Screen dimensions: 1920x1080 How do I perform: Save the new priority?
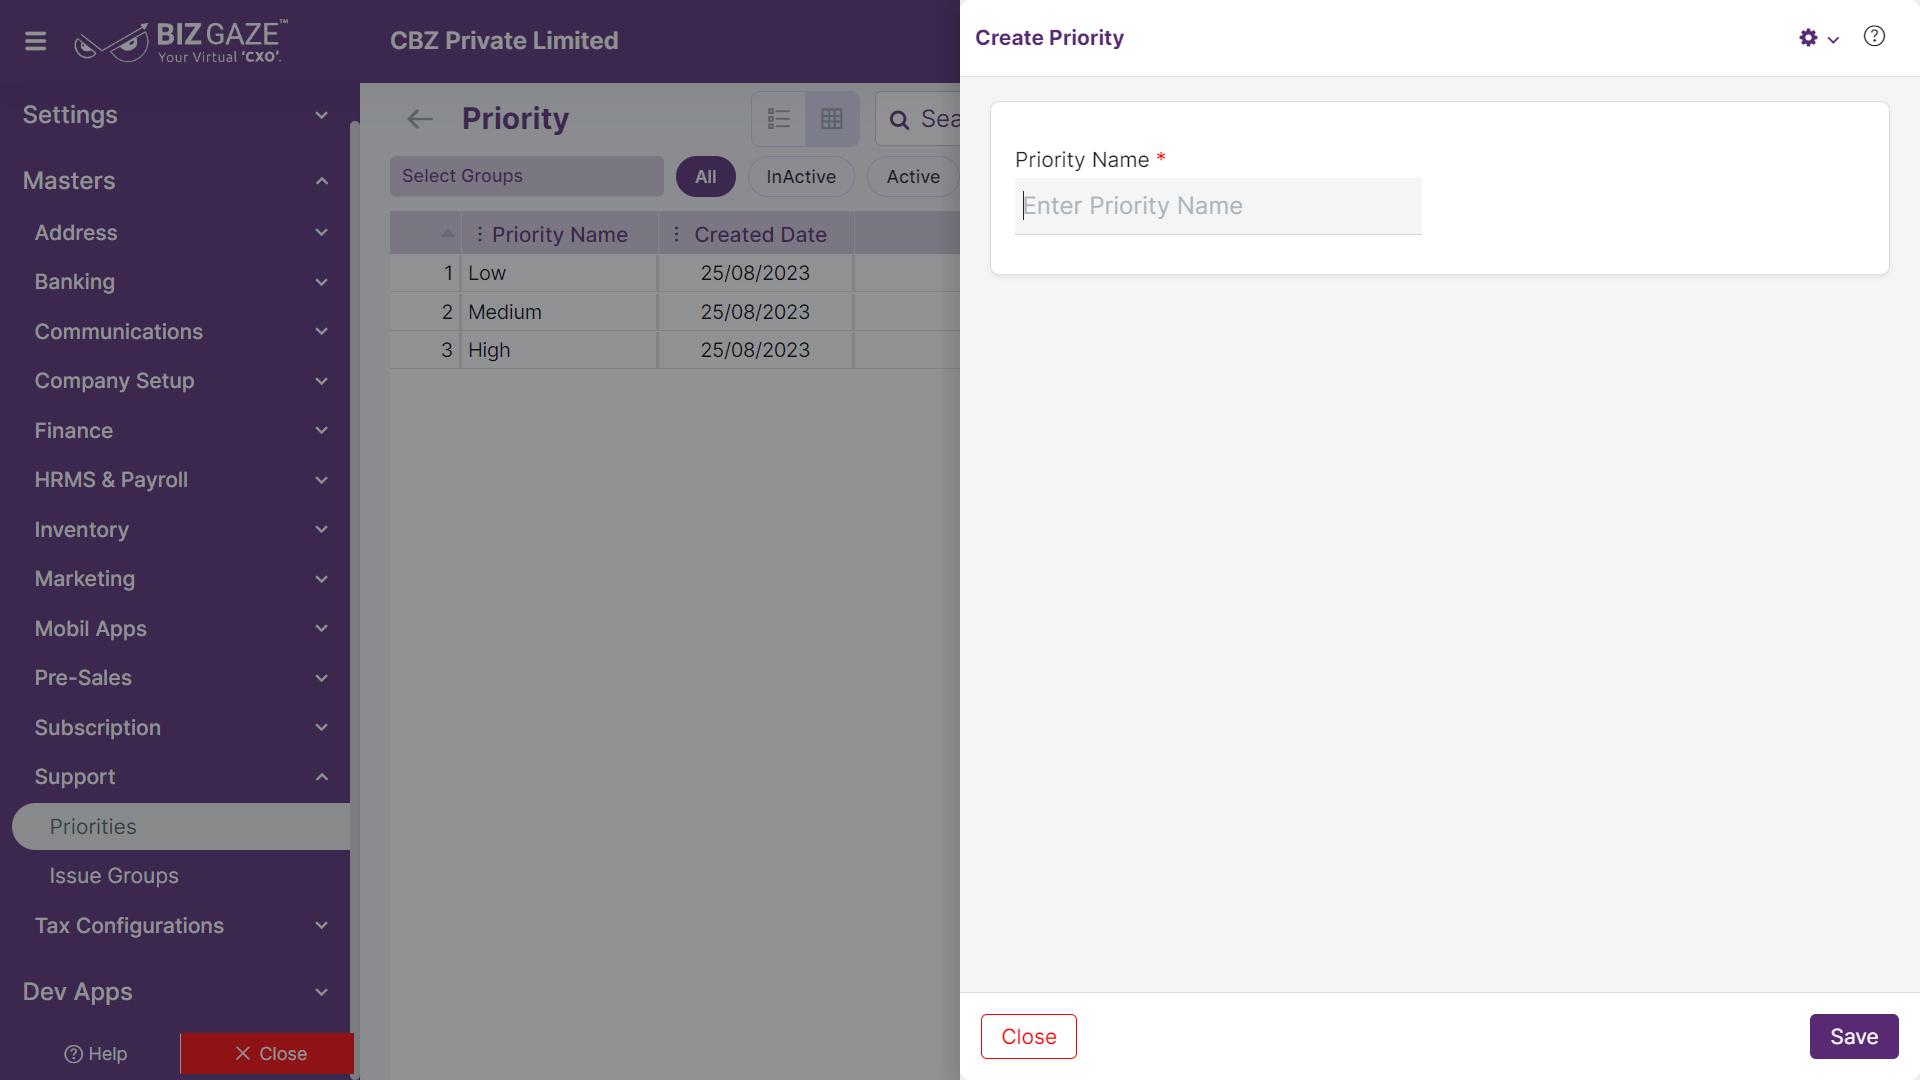tap(1854, 1037)
